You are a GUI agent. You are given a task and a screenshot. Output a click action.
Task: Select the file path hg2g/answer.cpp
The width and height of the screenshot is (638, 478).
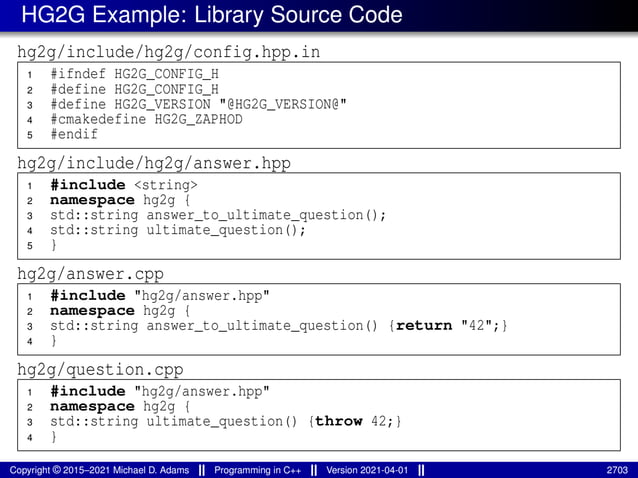pos(90,274)
